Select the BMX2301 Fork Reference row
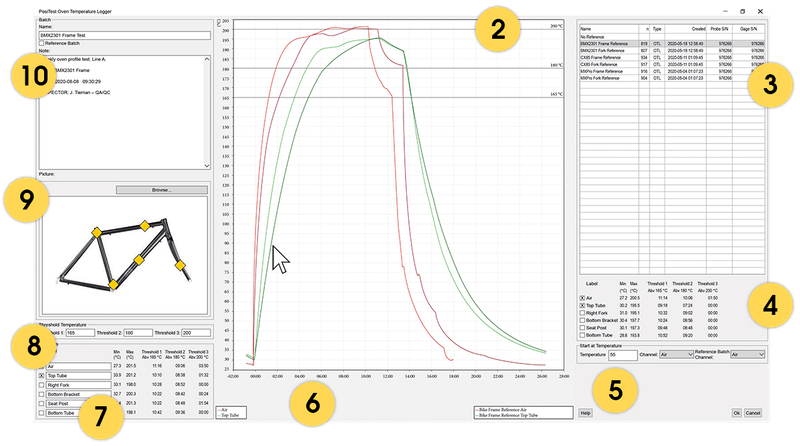 tap(608, 51)
